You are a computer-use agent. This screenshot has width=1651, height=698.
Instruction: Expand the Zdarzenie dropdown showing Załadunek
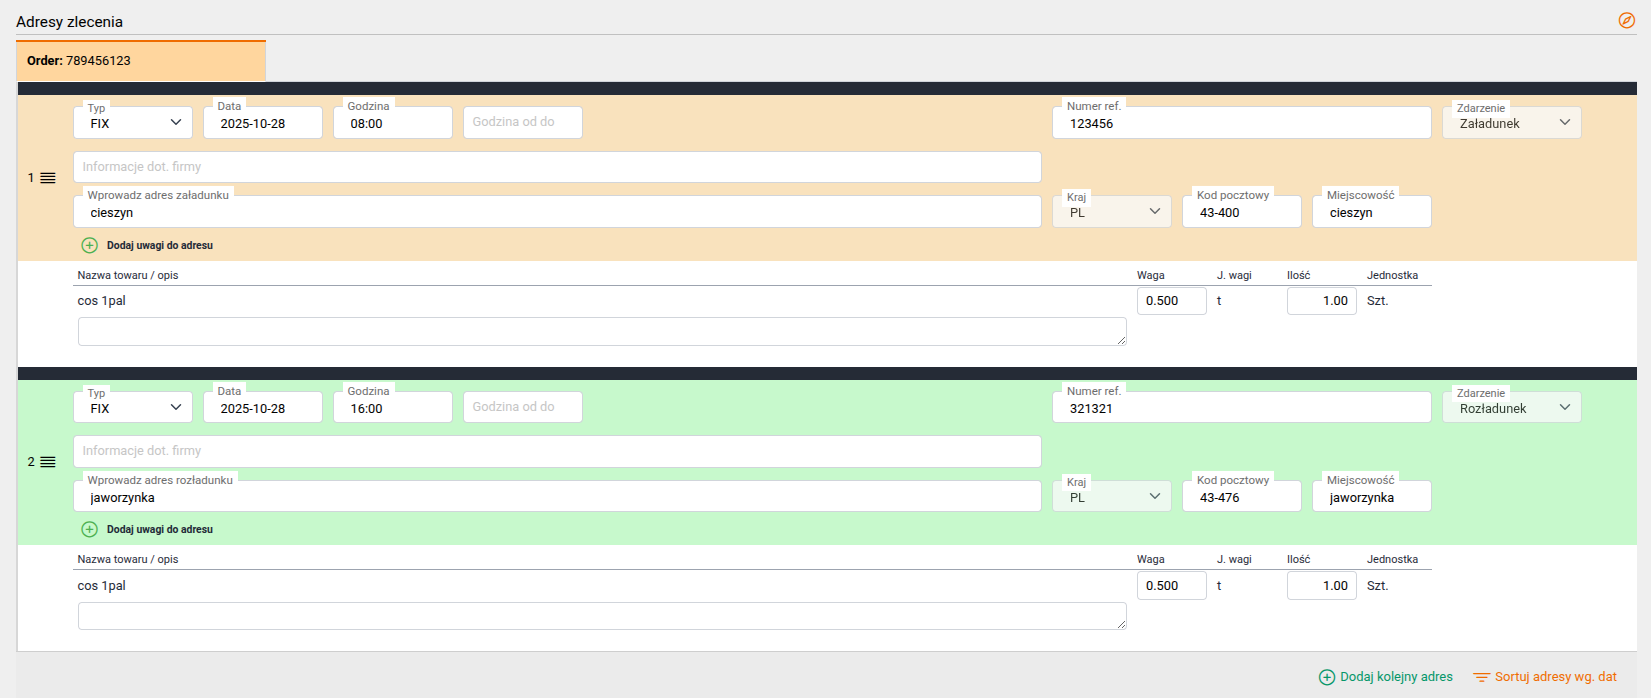(x=1511, y=123)
